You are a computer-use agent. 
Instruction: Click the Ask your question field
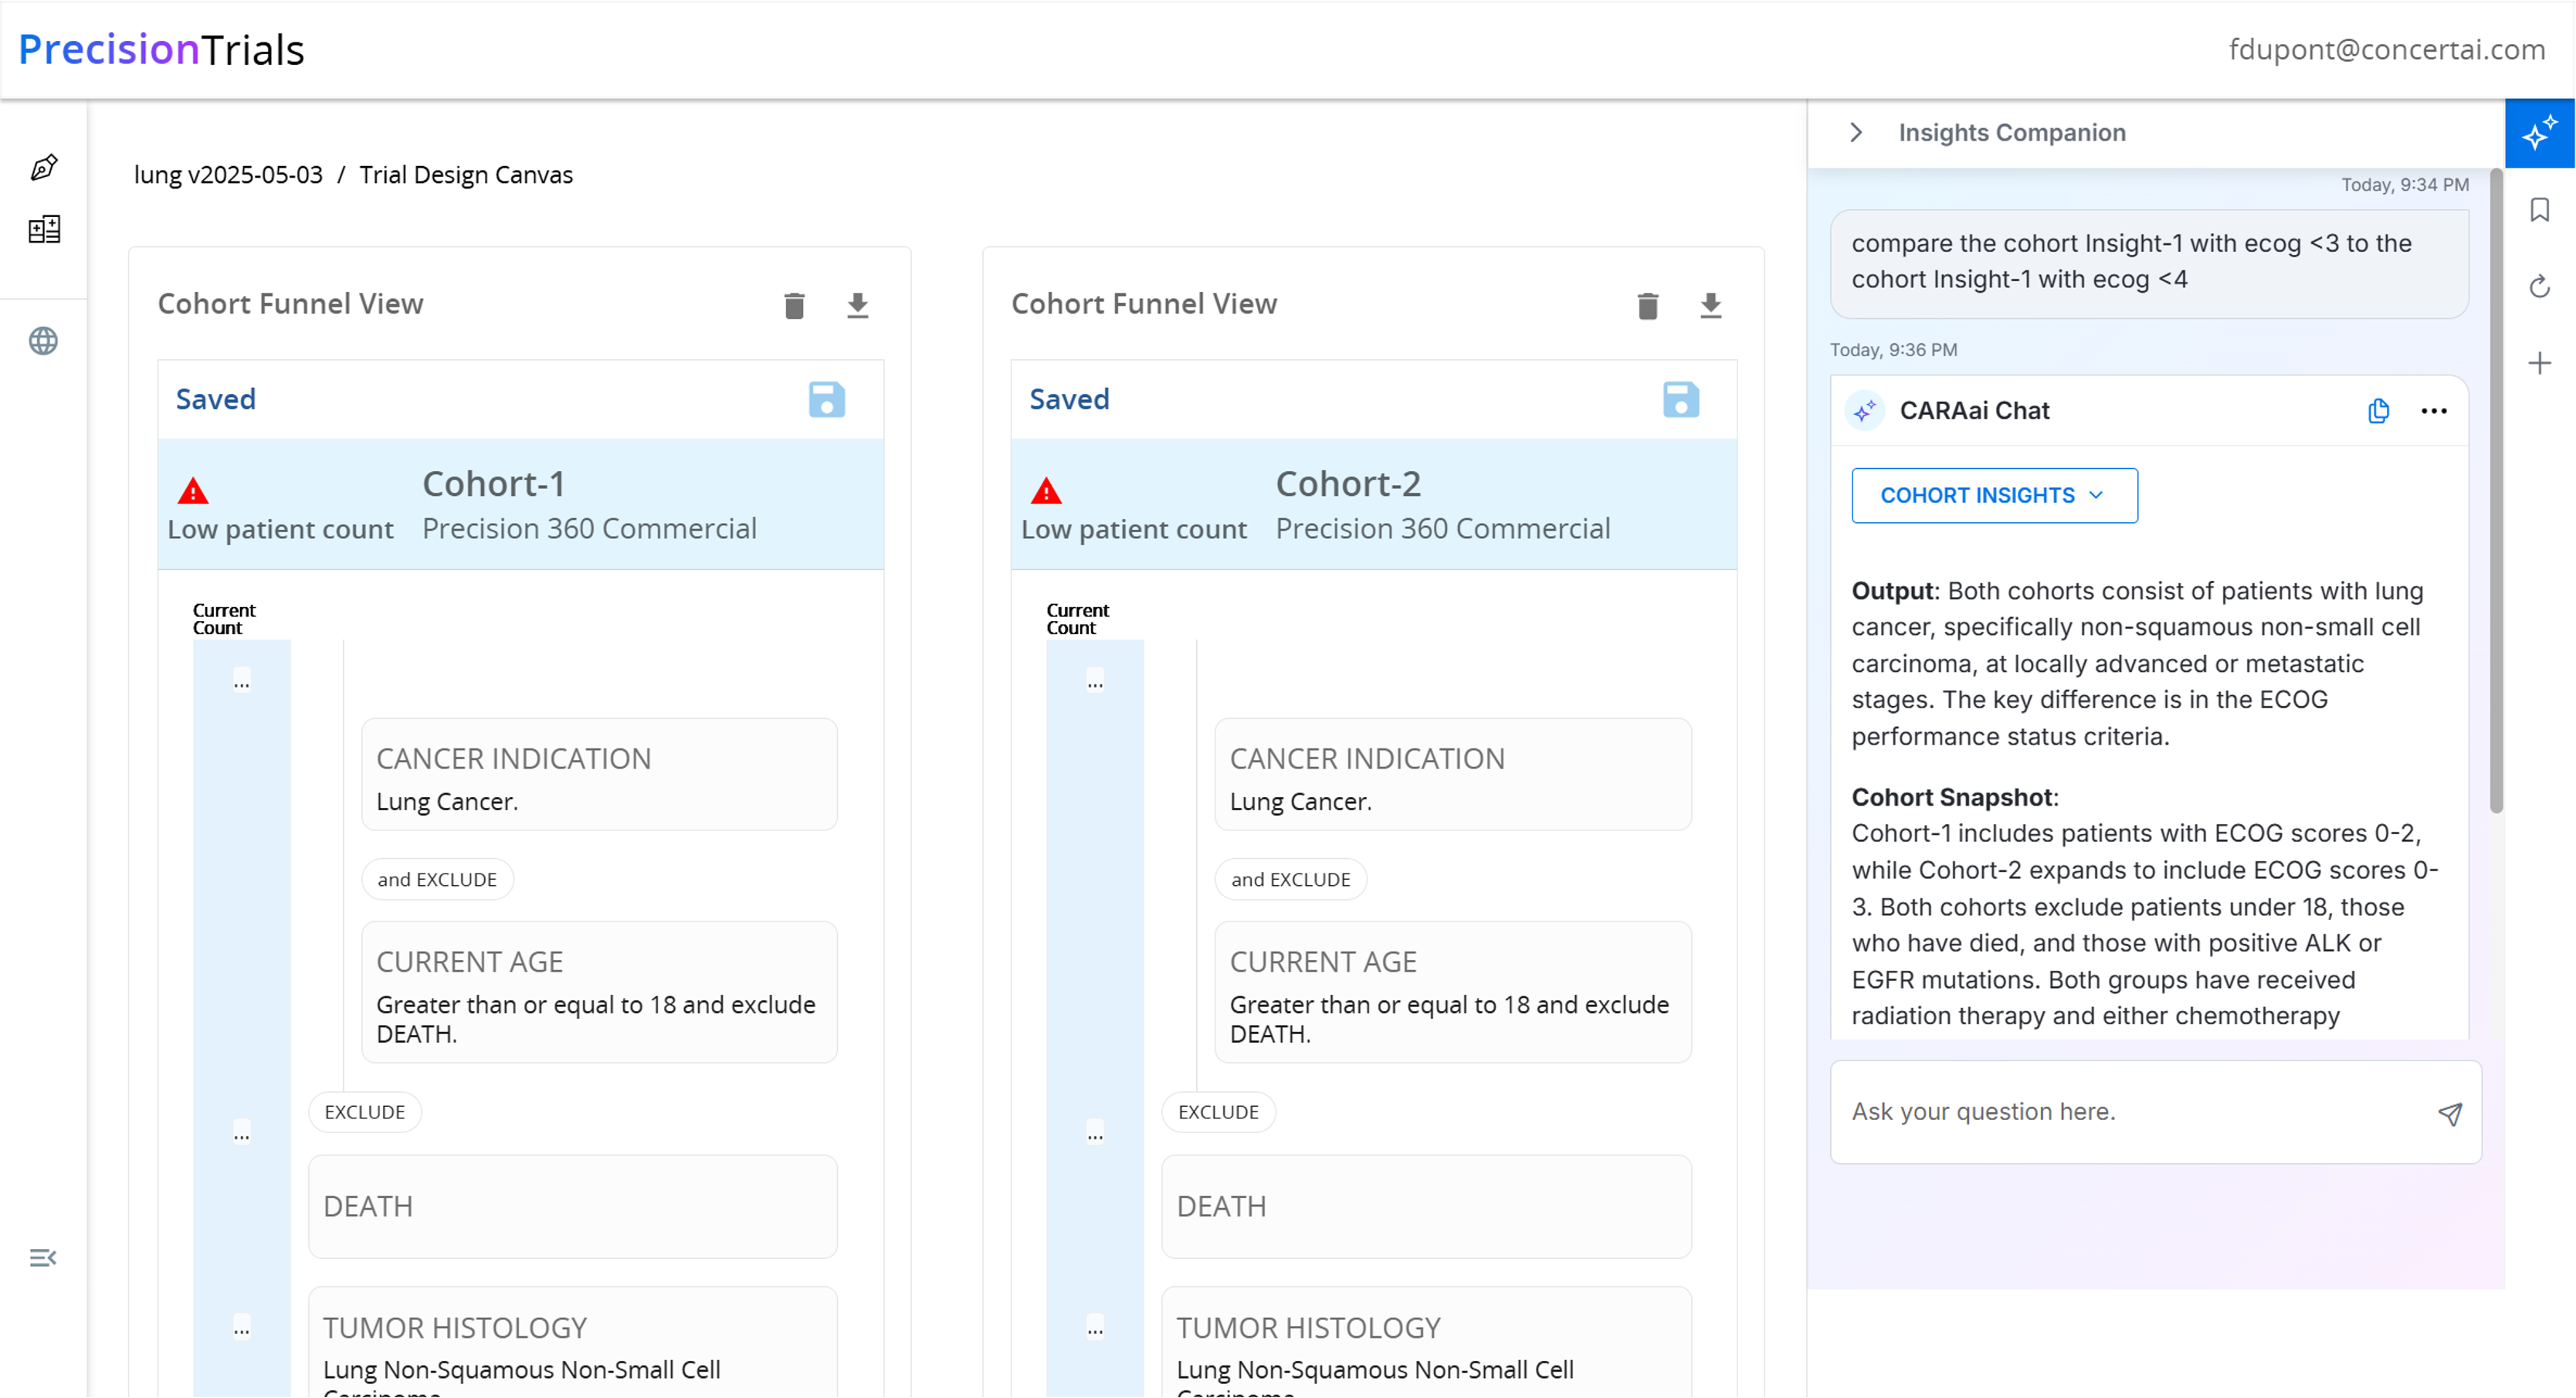[2130, 1112]
